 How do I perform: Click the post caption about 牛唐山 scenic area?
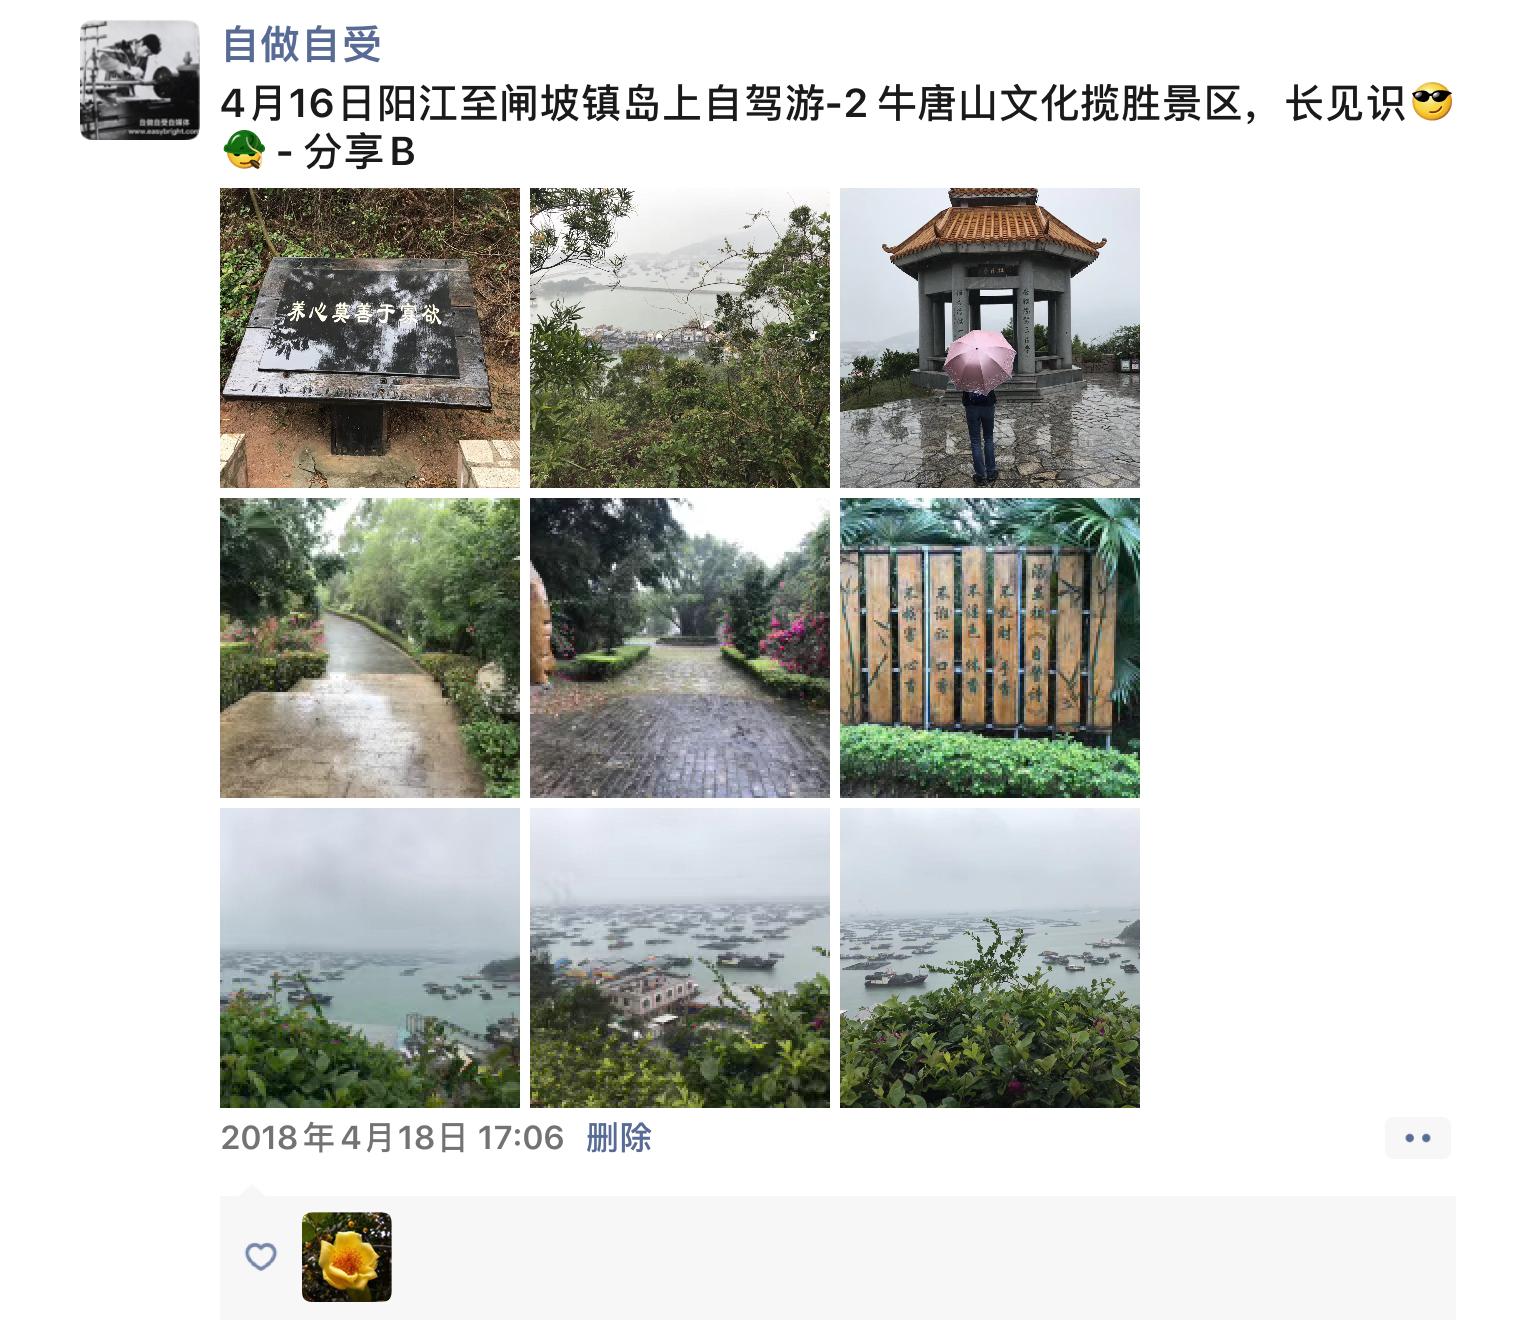837,128
